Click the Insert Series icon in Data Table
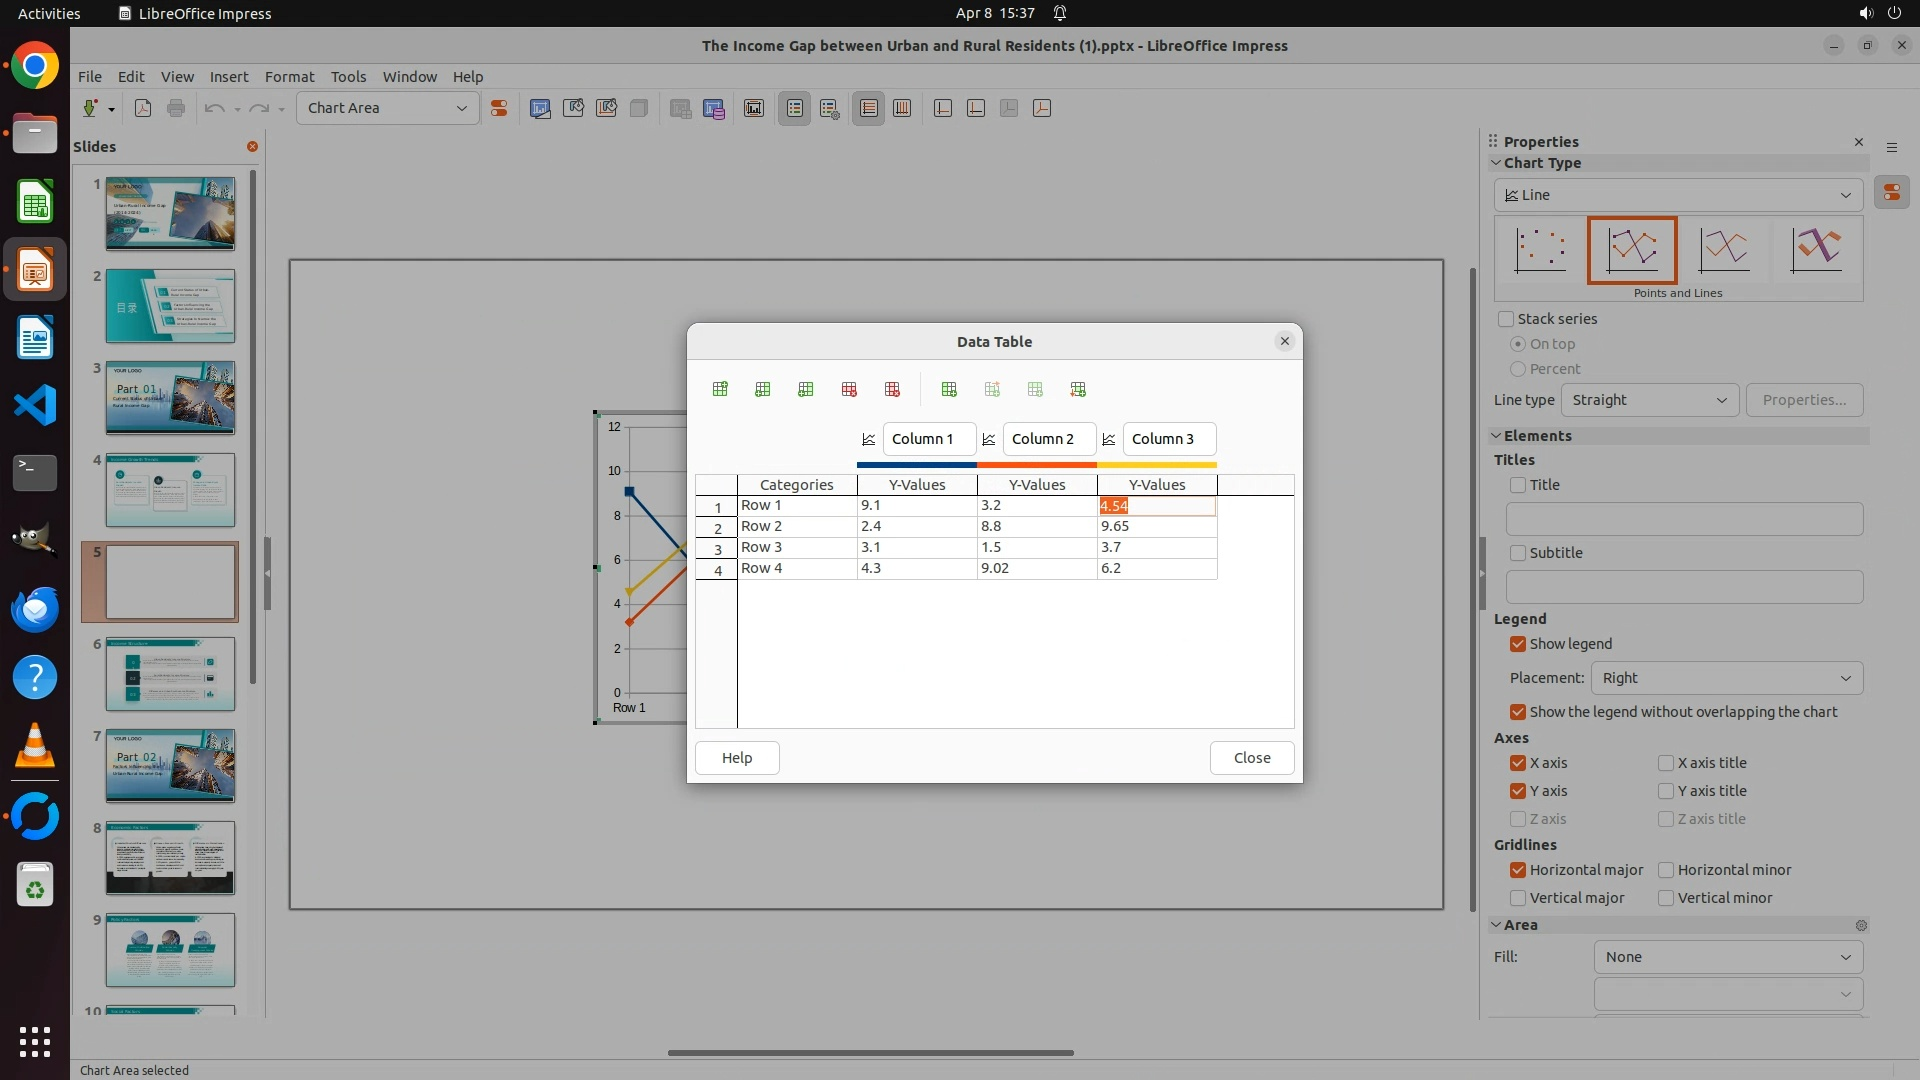Viewport: 1920px width, 1080px height. click(x=763, y=389)
